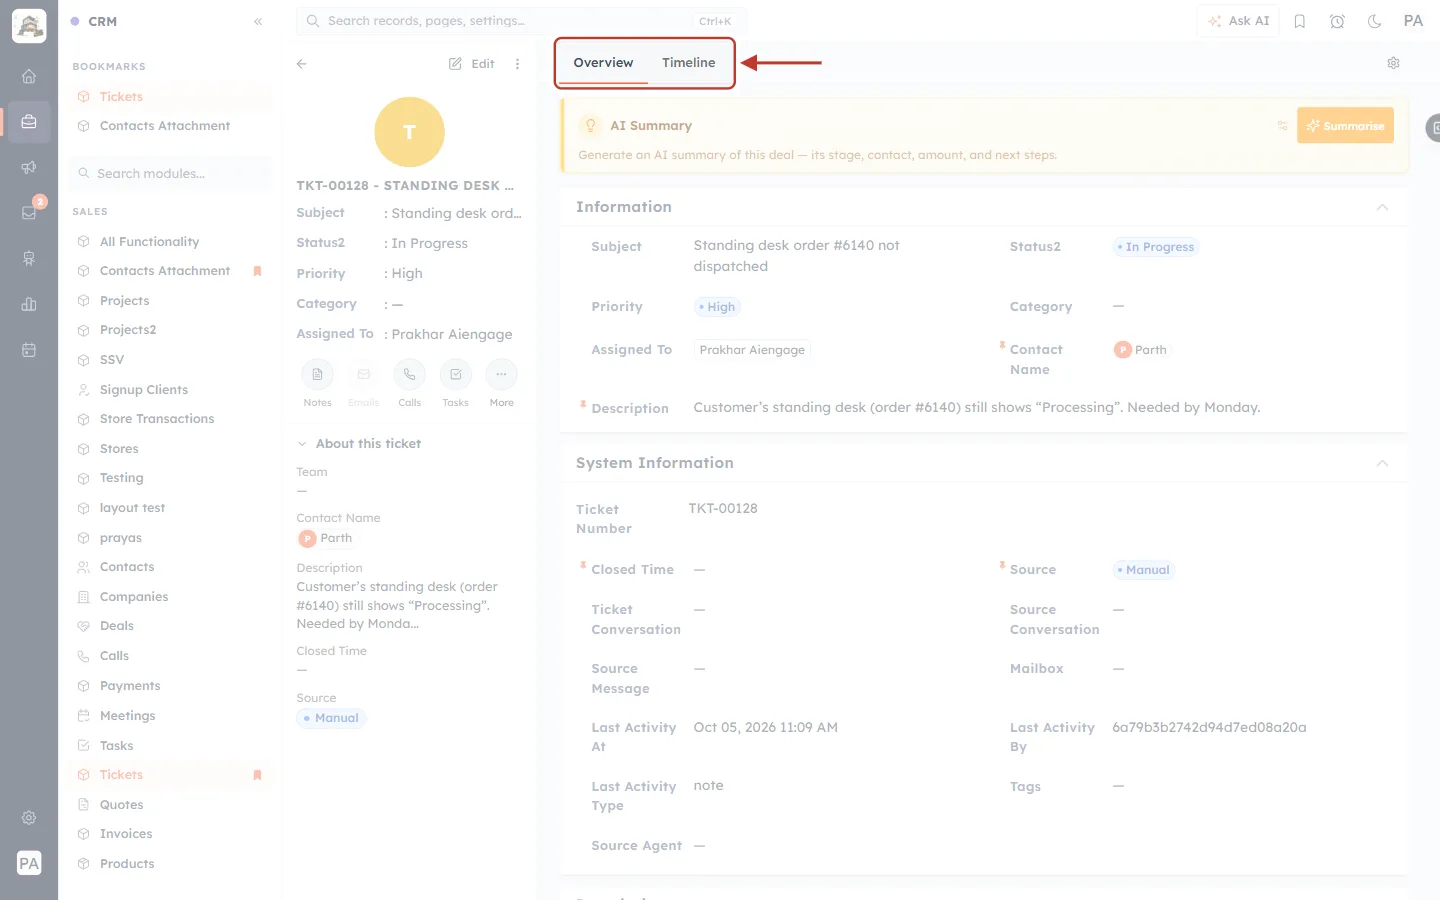Viewport: 1440px width, 900px height.
Task: Click the Manual source badge in System Information
Action: click(1144, 570)
